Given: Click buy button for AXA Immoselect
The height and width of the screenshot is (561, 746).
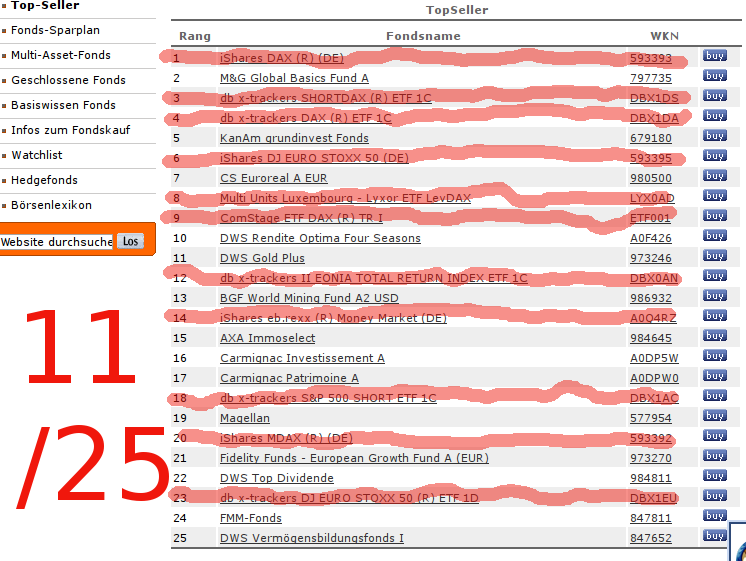Looking at the screenshot, I should point(715,335).
